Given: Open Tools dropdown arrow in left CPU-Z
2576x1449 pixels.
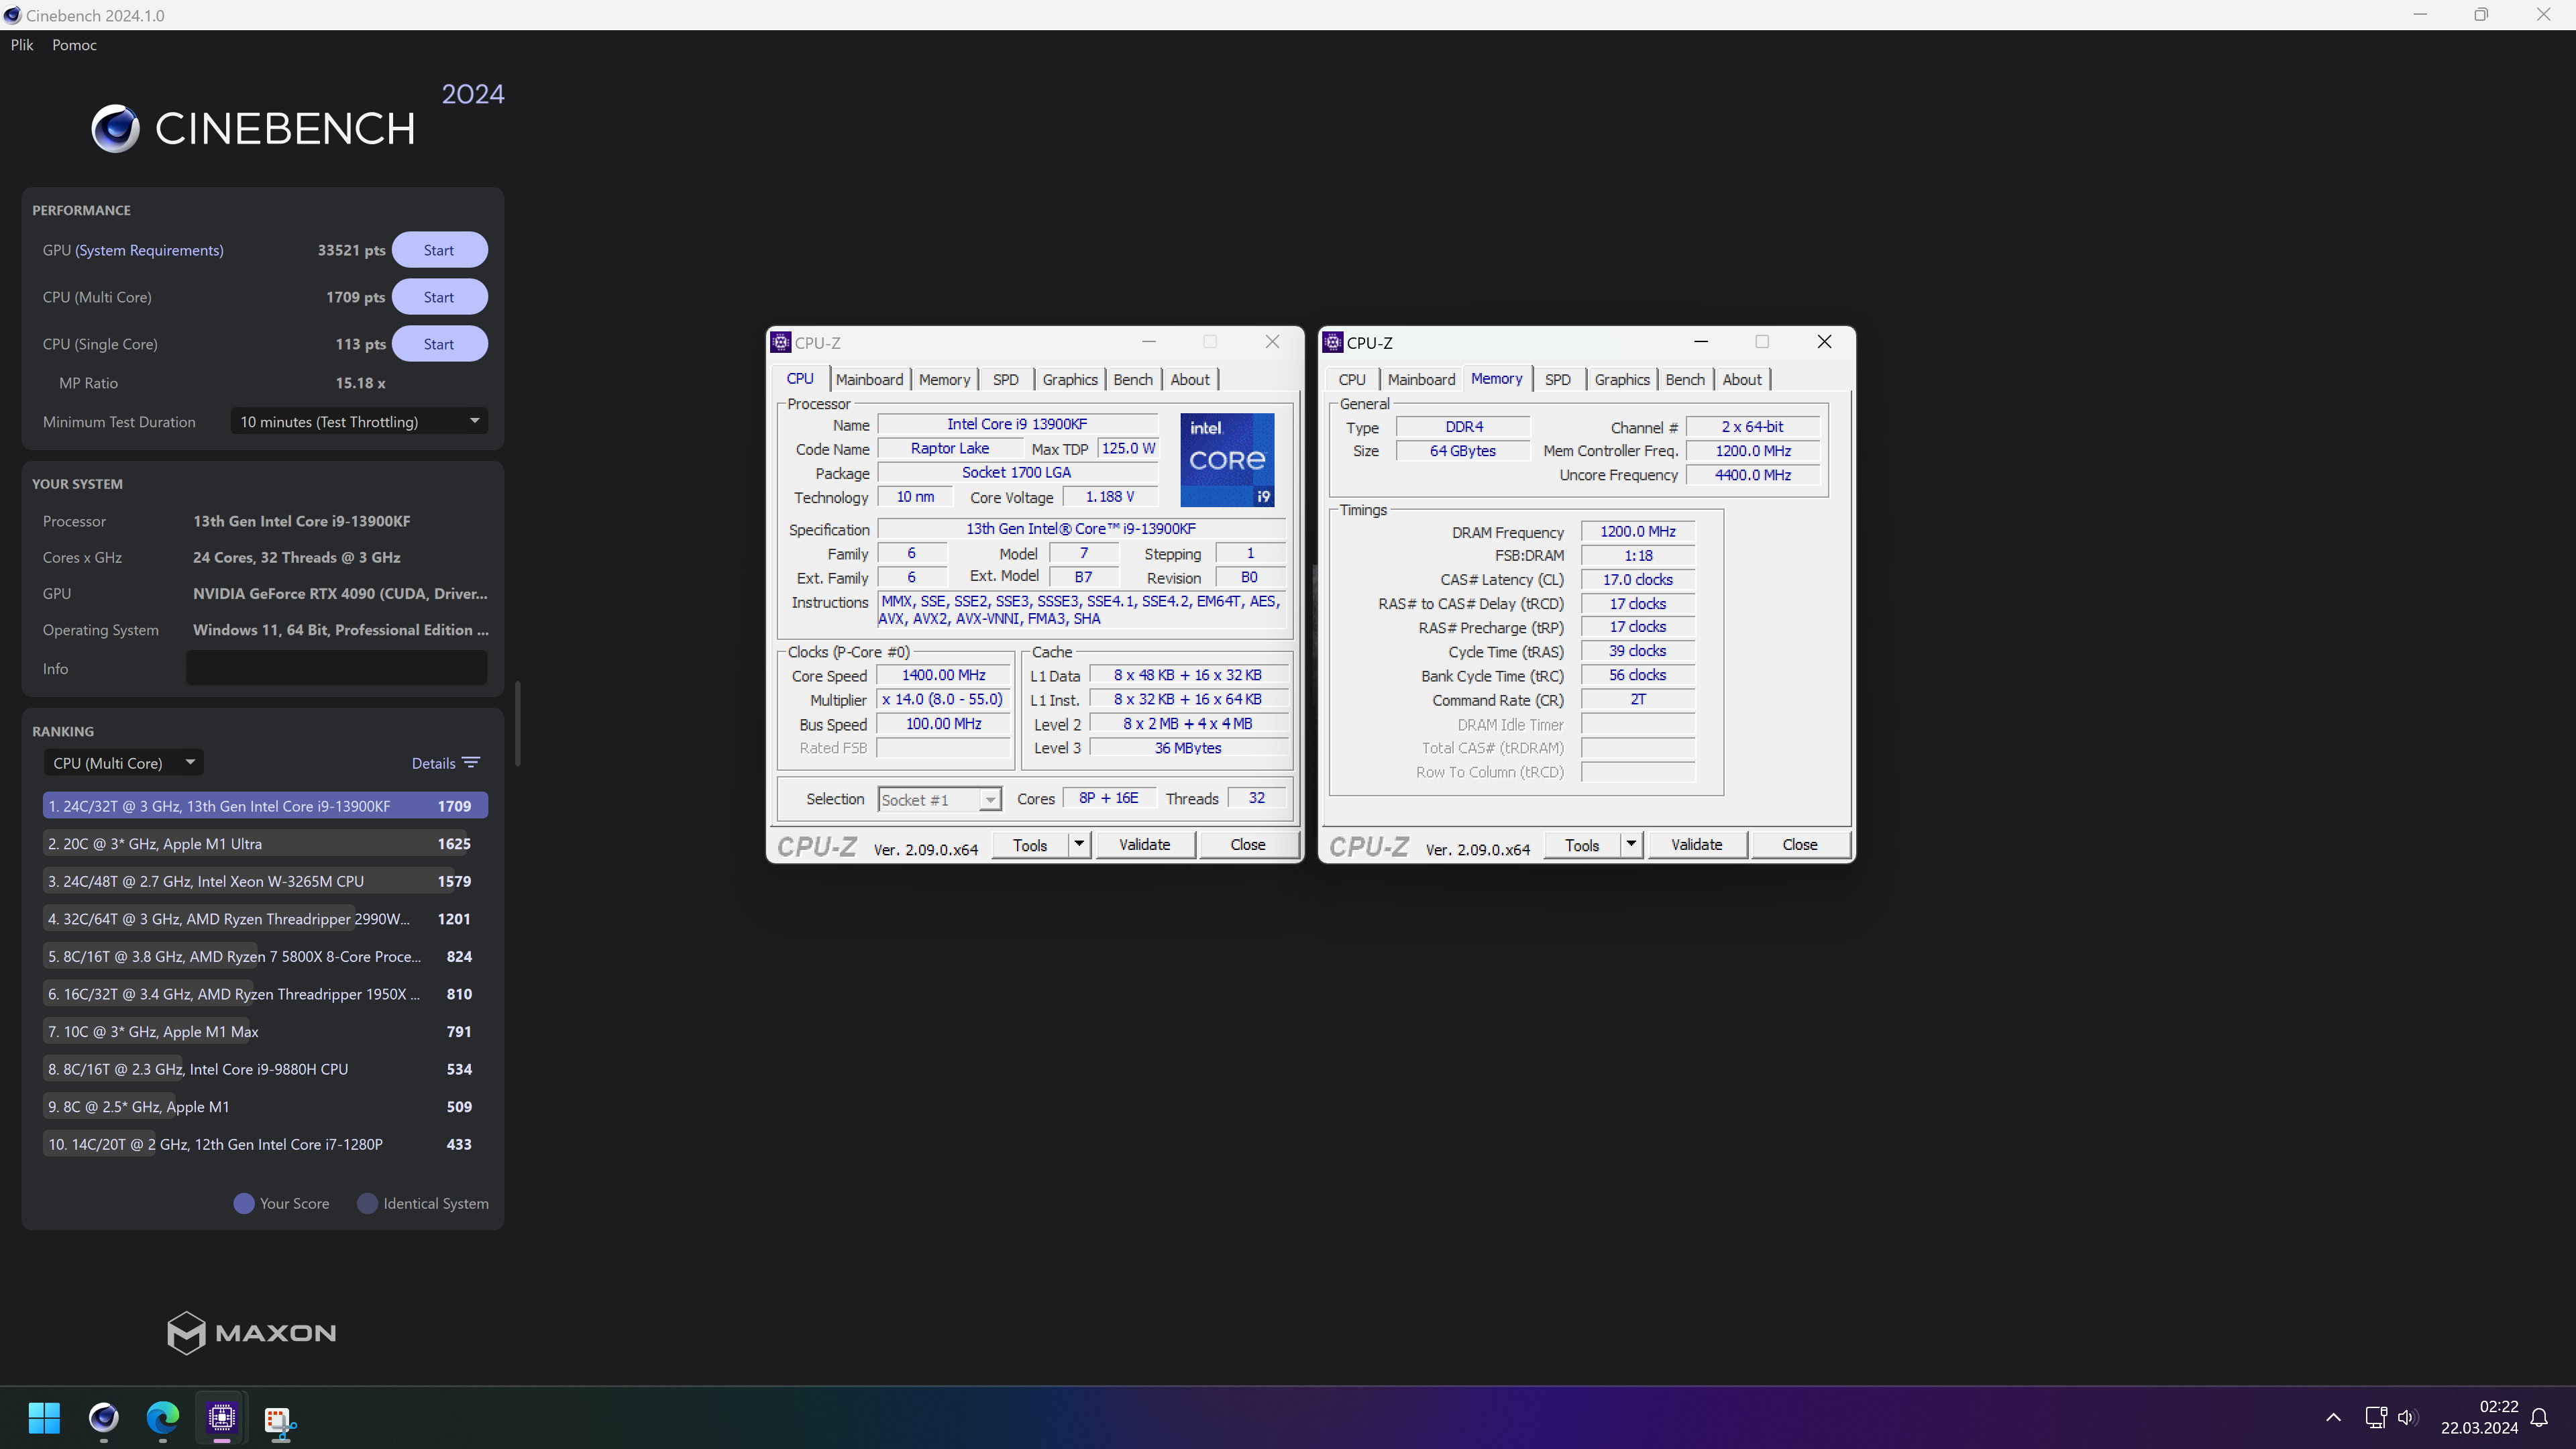Looking at the screenshot, I should click(x=1079, y=845).
